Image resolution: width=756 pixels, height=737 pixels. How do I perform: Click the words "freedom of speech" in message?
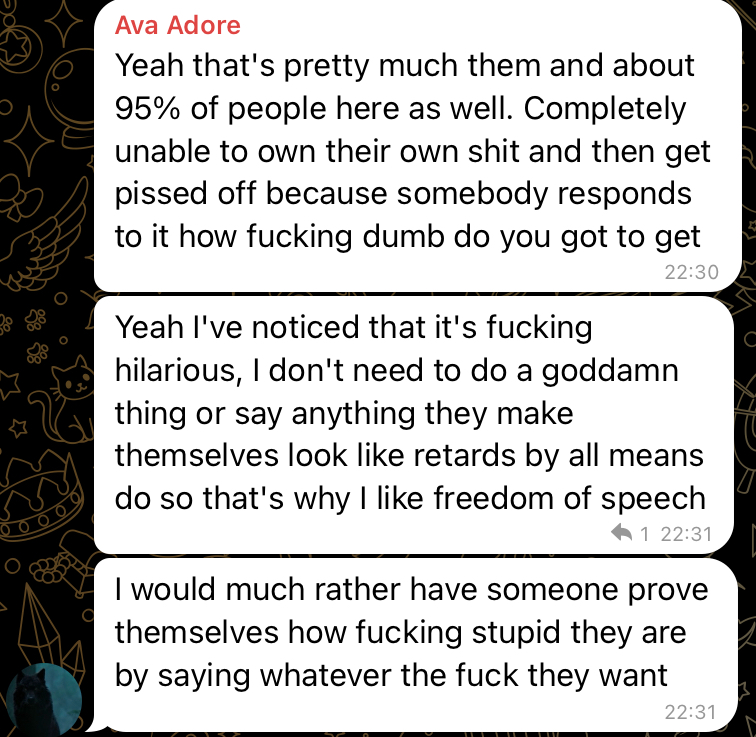click(569, 498)
